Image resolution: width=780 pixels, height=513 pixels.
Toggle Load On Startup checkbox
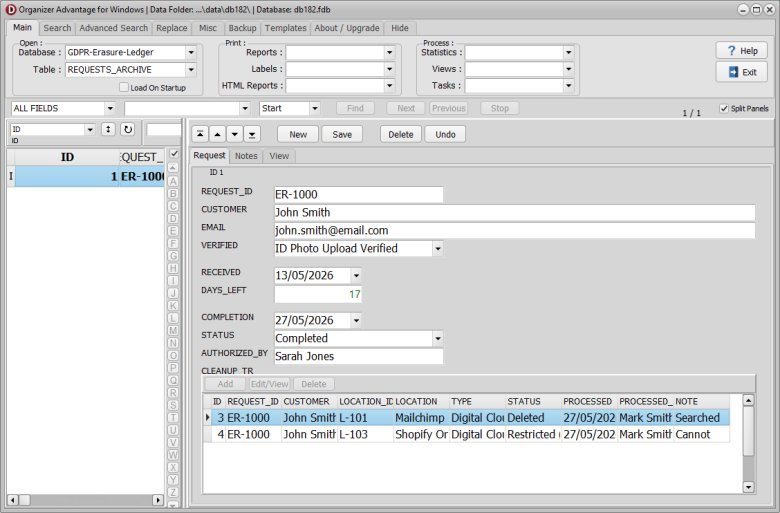point(124,87)
